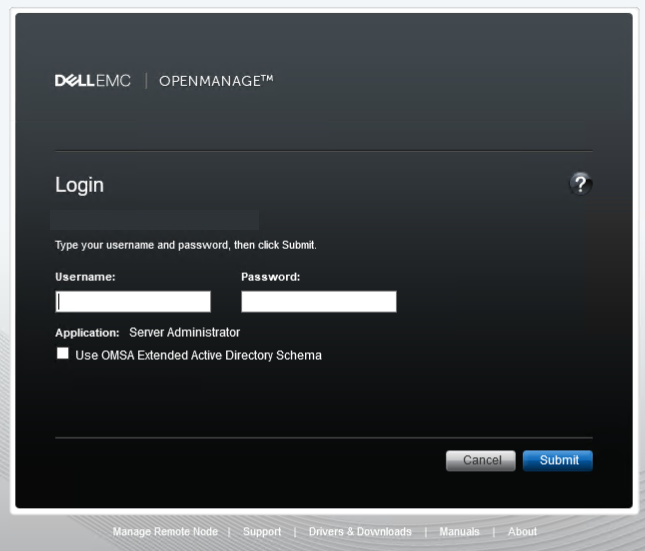Open the Support link
The height and width of the screenshot is (551, 645).
point(262,532)
